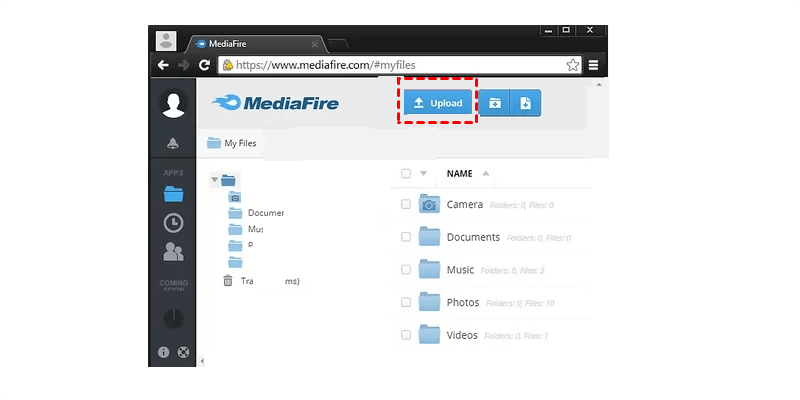The width and height of the screenshot is (800, 400).
Task: Close the MediaFire browser tab
Action: (315, 44)
